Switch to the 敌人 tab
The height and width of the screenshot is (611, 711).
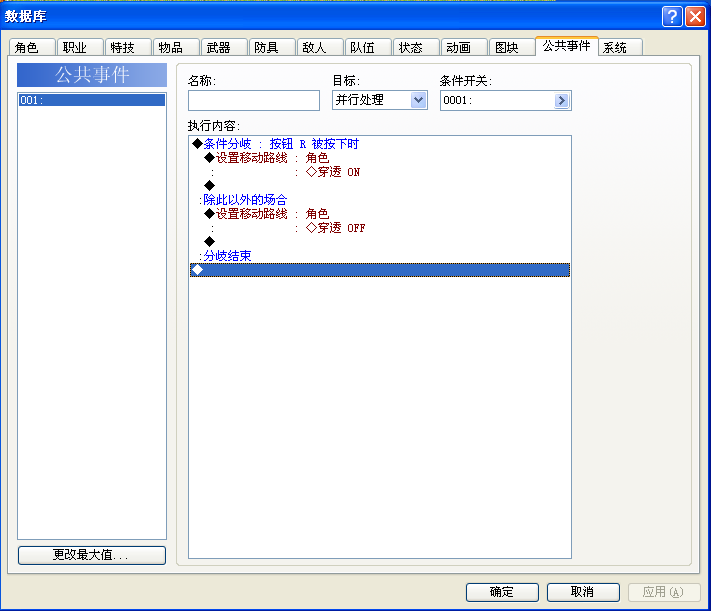coord(320,47)
